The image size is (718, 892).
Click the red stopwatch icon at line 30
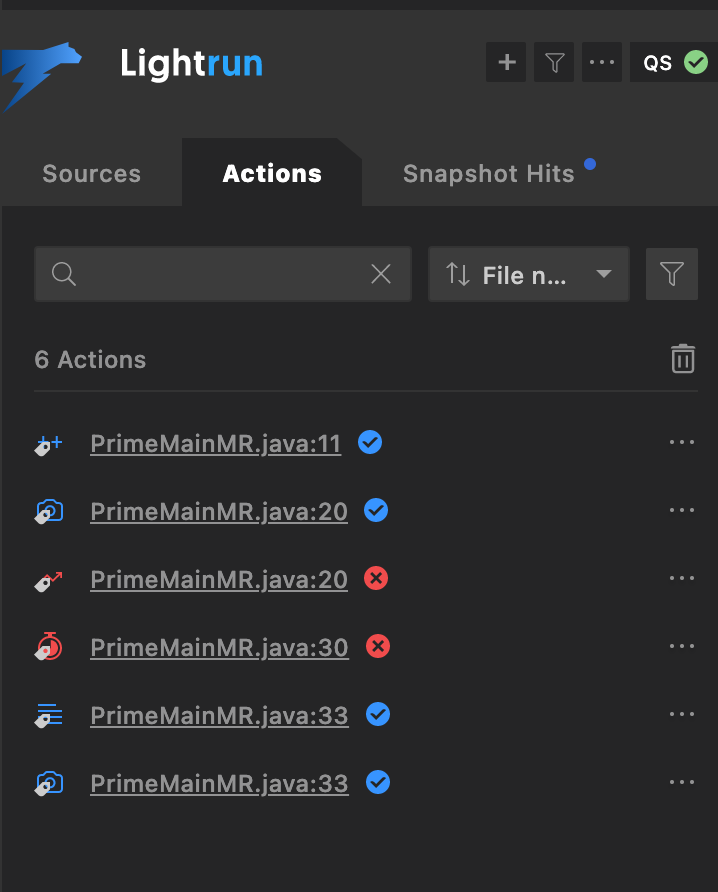coord(48,648)
